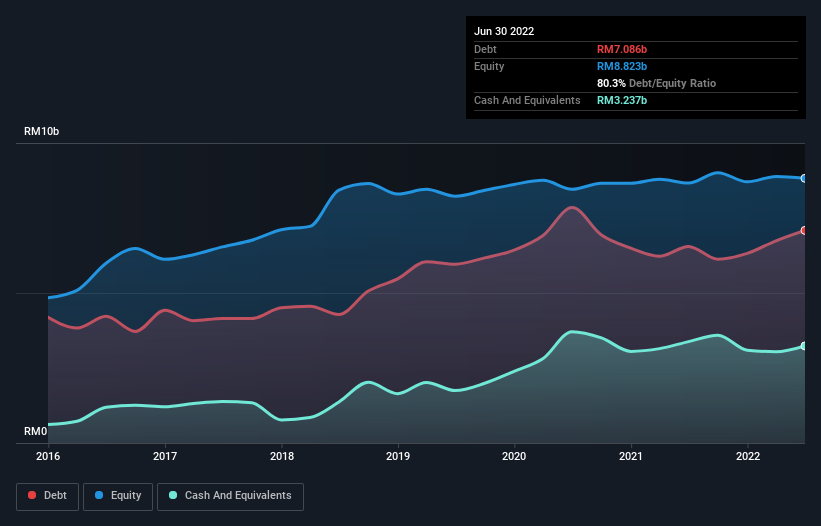
Task: Select the 2022 x-axis label
Action: [748, 456]
